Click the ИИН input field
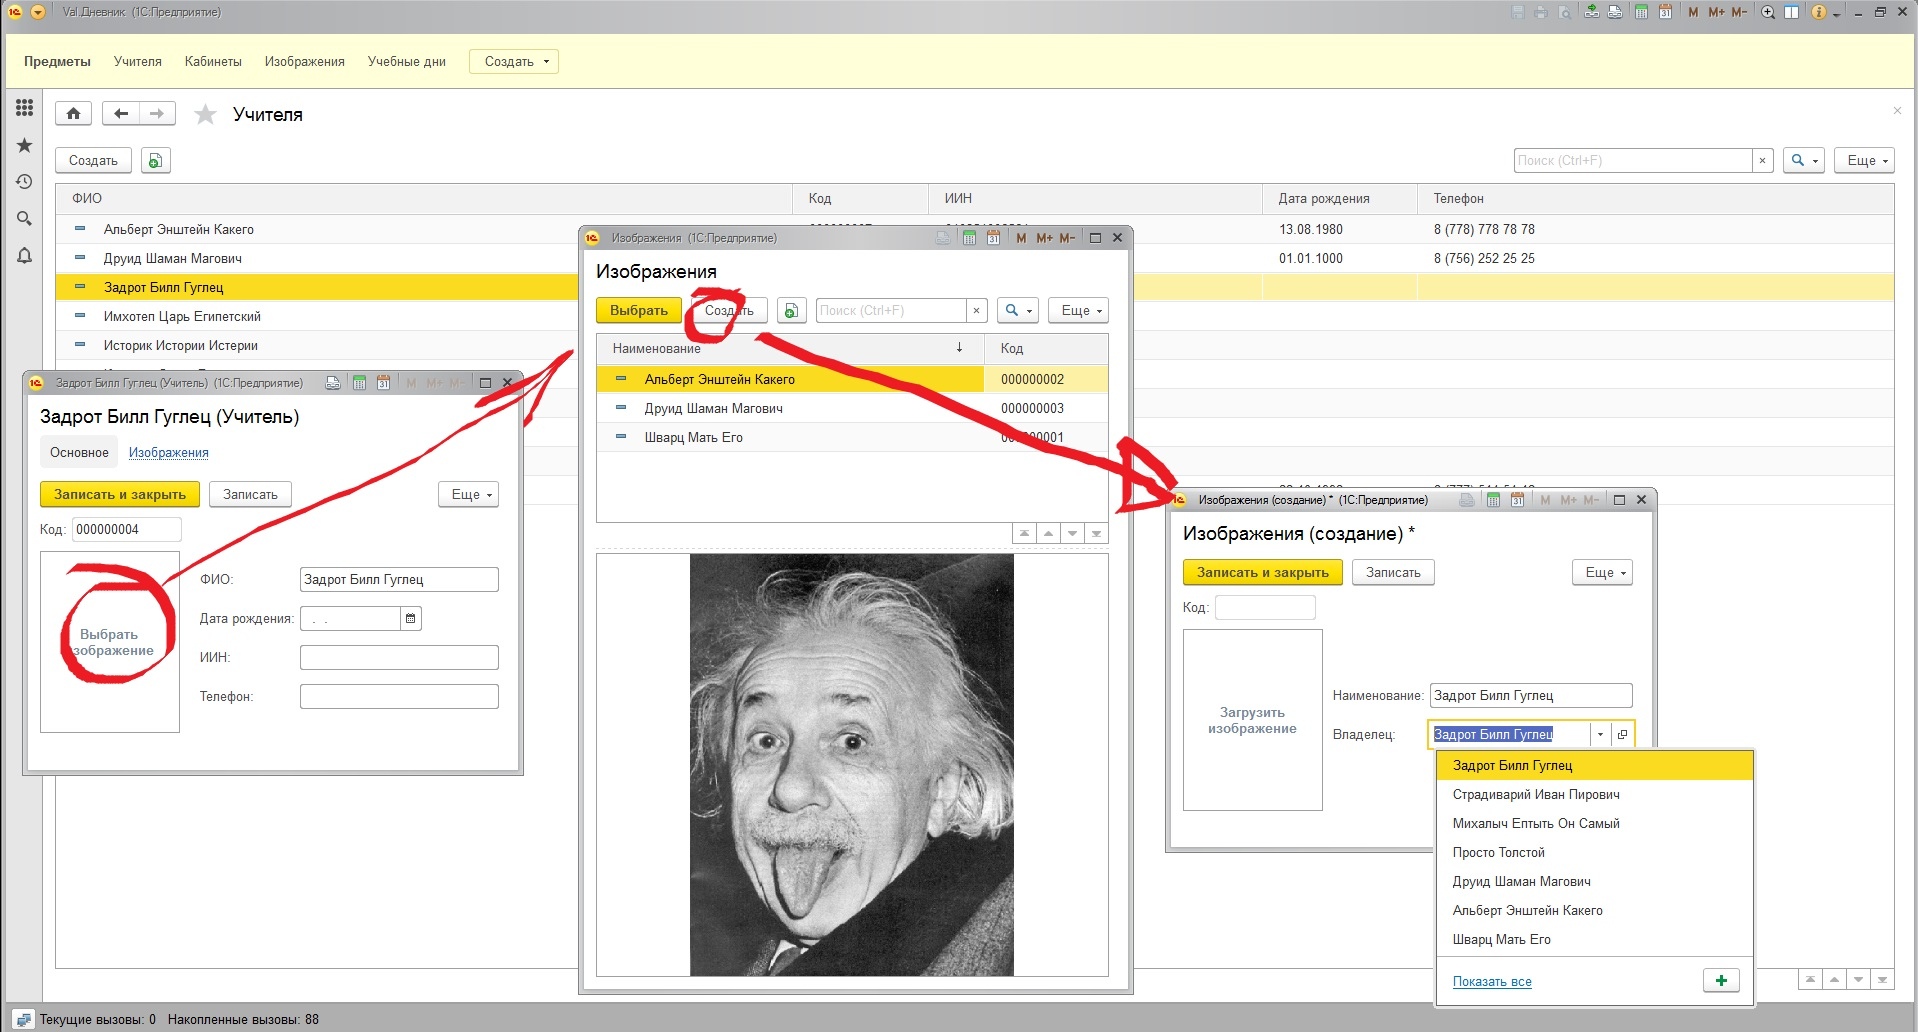Screen dimensions: 1918x1032 pos(398,658)
